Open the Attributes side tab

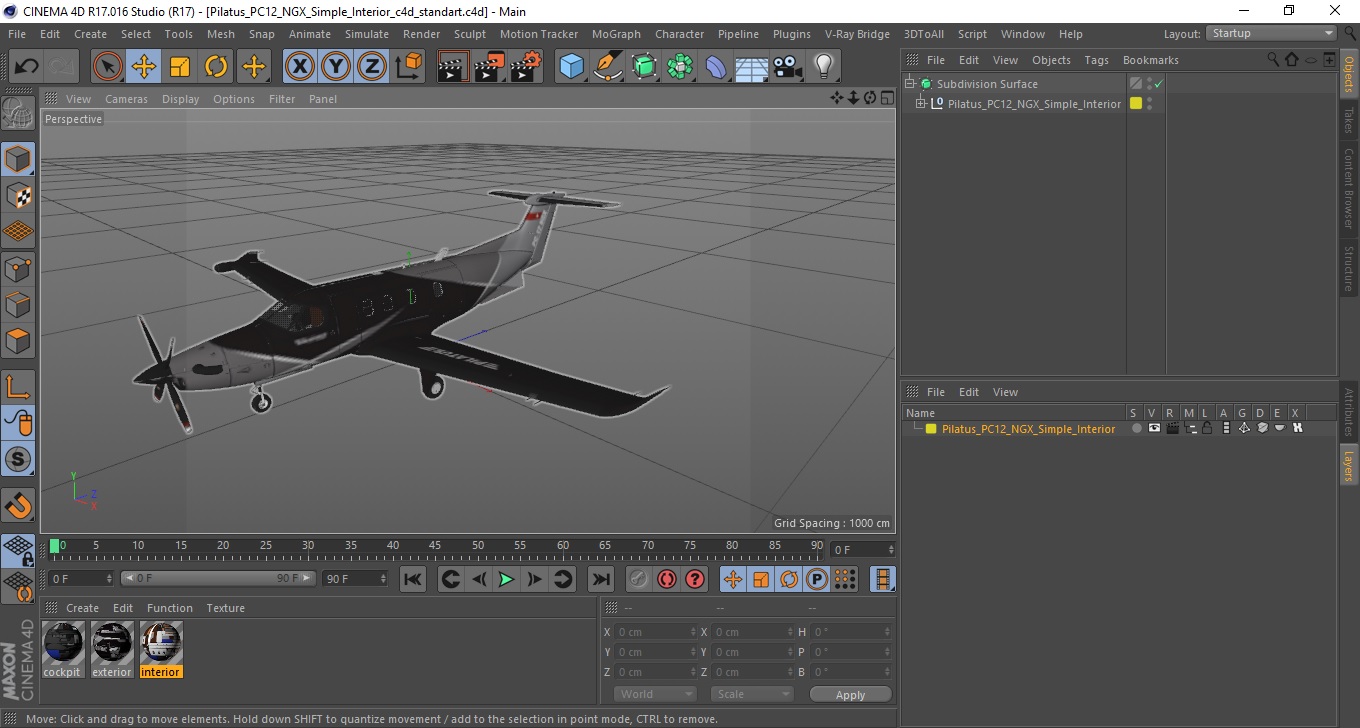click(x=1349, y=412)
